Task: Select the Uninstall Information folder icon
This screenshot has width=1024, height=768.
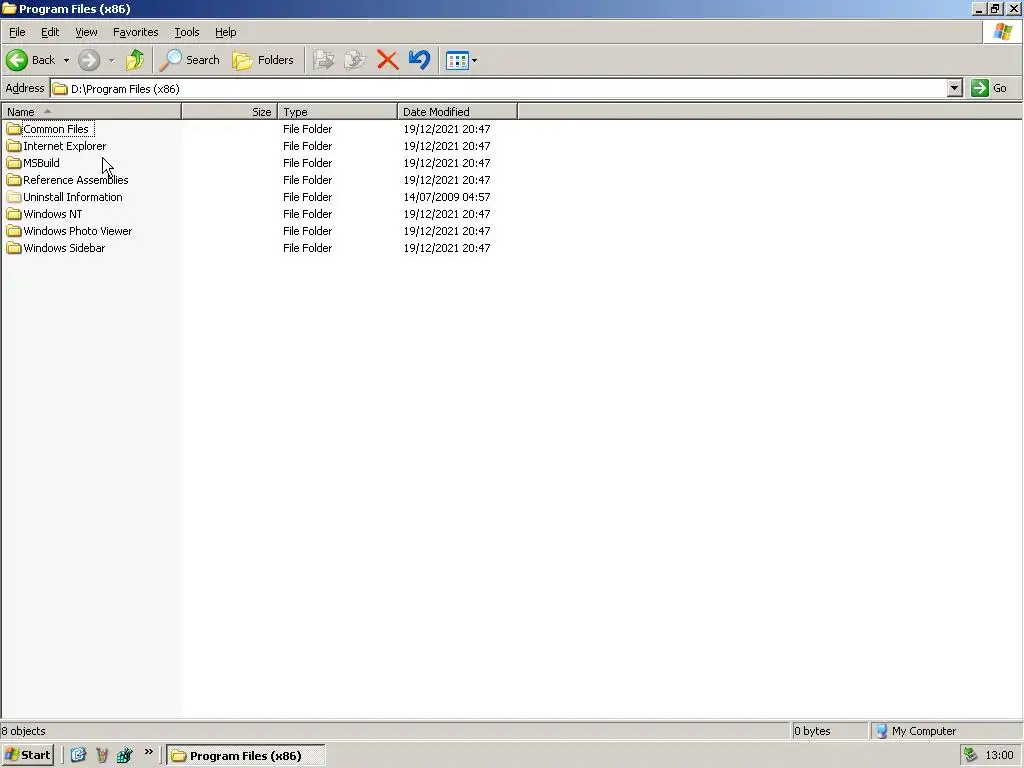Action: point(14,197)
